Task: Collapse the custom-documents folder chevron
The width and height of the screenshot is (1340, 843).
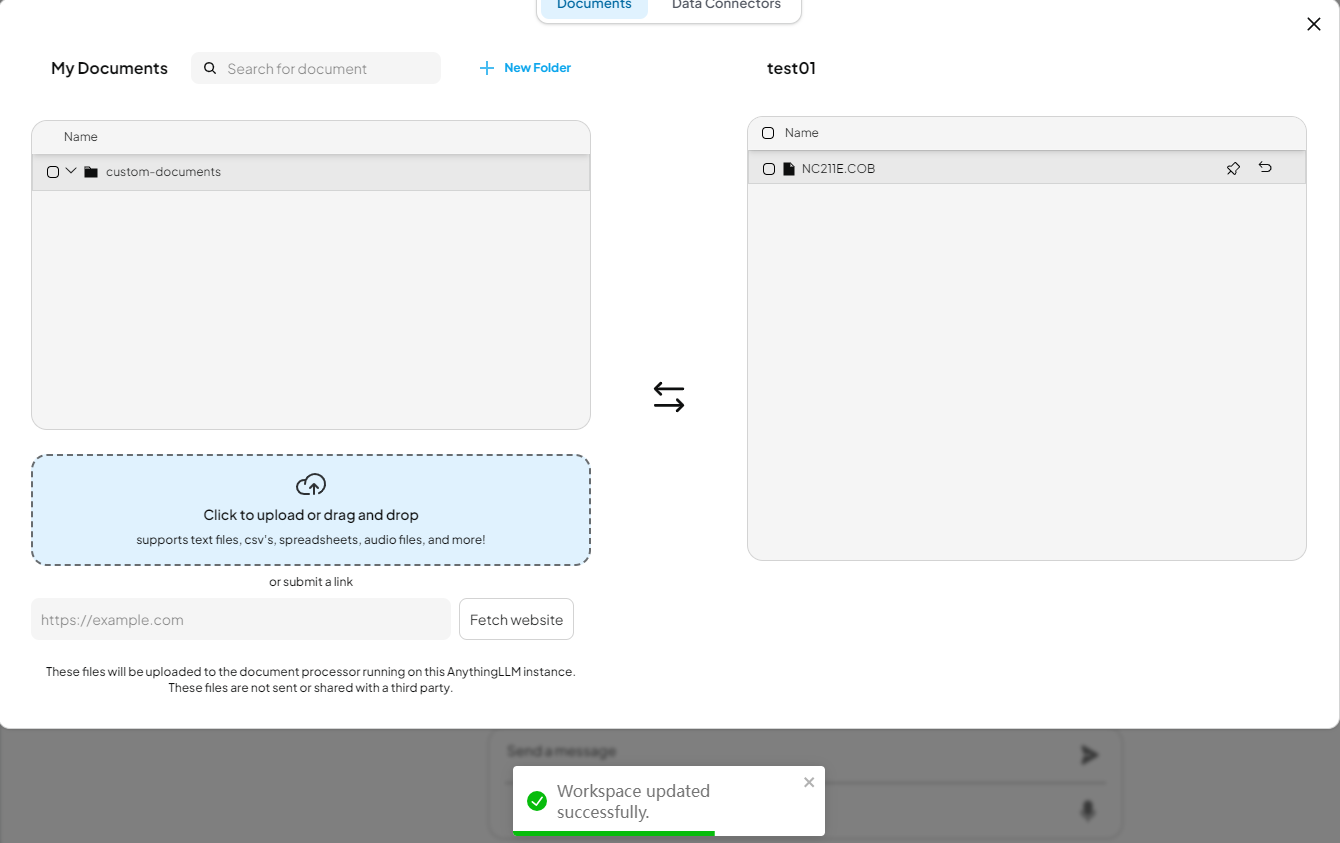Action: (x=71, y=171)
